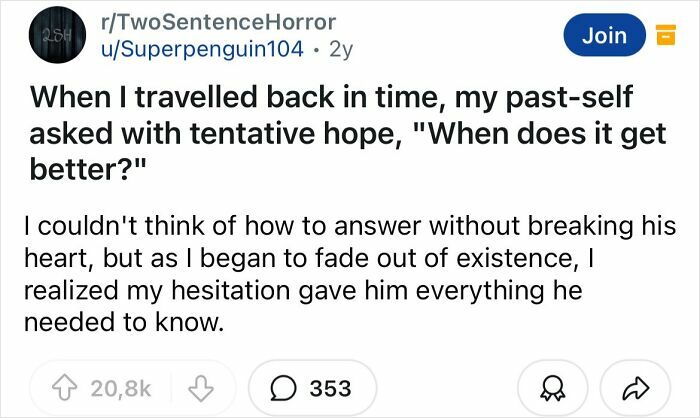
Task: Click the yellow archive box icon
Action: point(663,37)
